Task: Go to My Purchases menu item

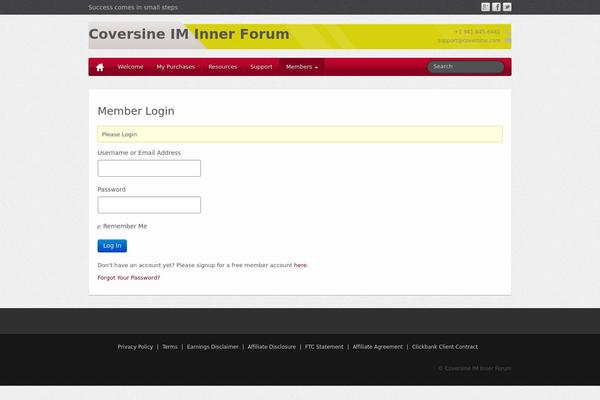Action: click(x=176, y=67)
